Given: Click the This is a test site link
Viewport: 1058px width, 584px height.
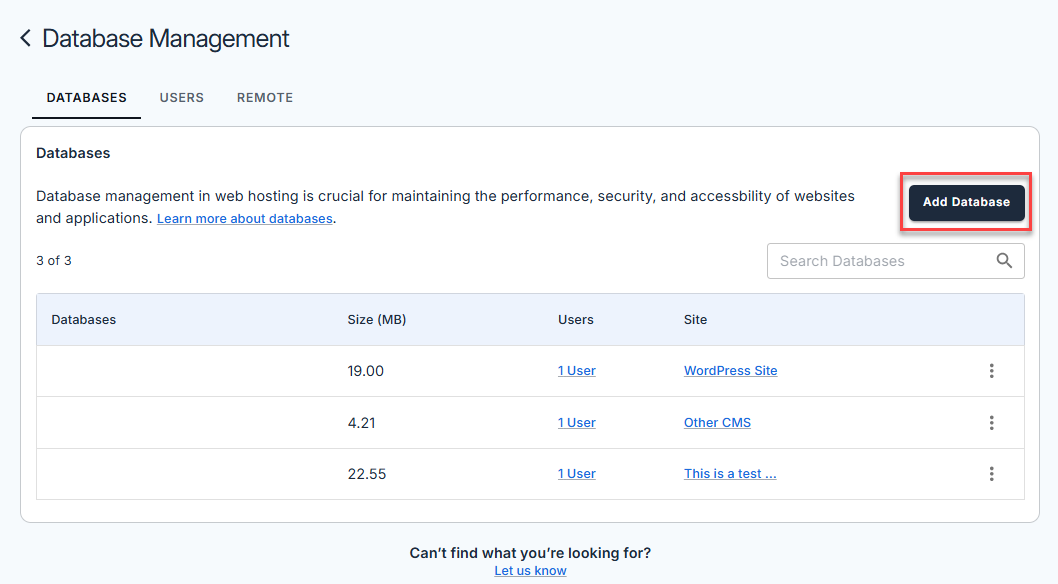Looking at the screenshot, I should coord(730,473).
